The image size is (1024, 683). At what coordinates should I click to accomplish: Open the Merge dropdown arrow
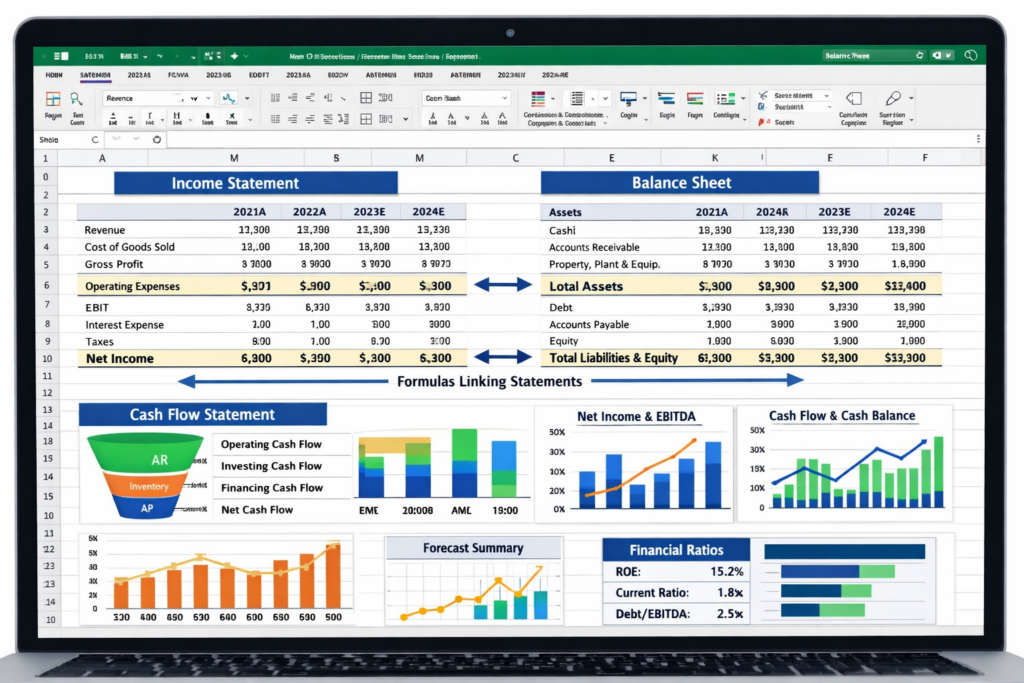(404, 119)
